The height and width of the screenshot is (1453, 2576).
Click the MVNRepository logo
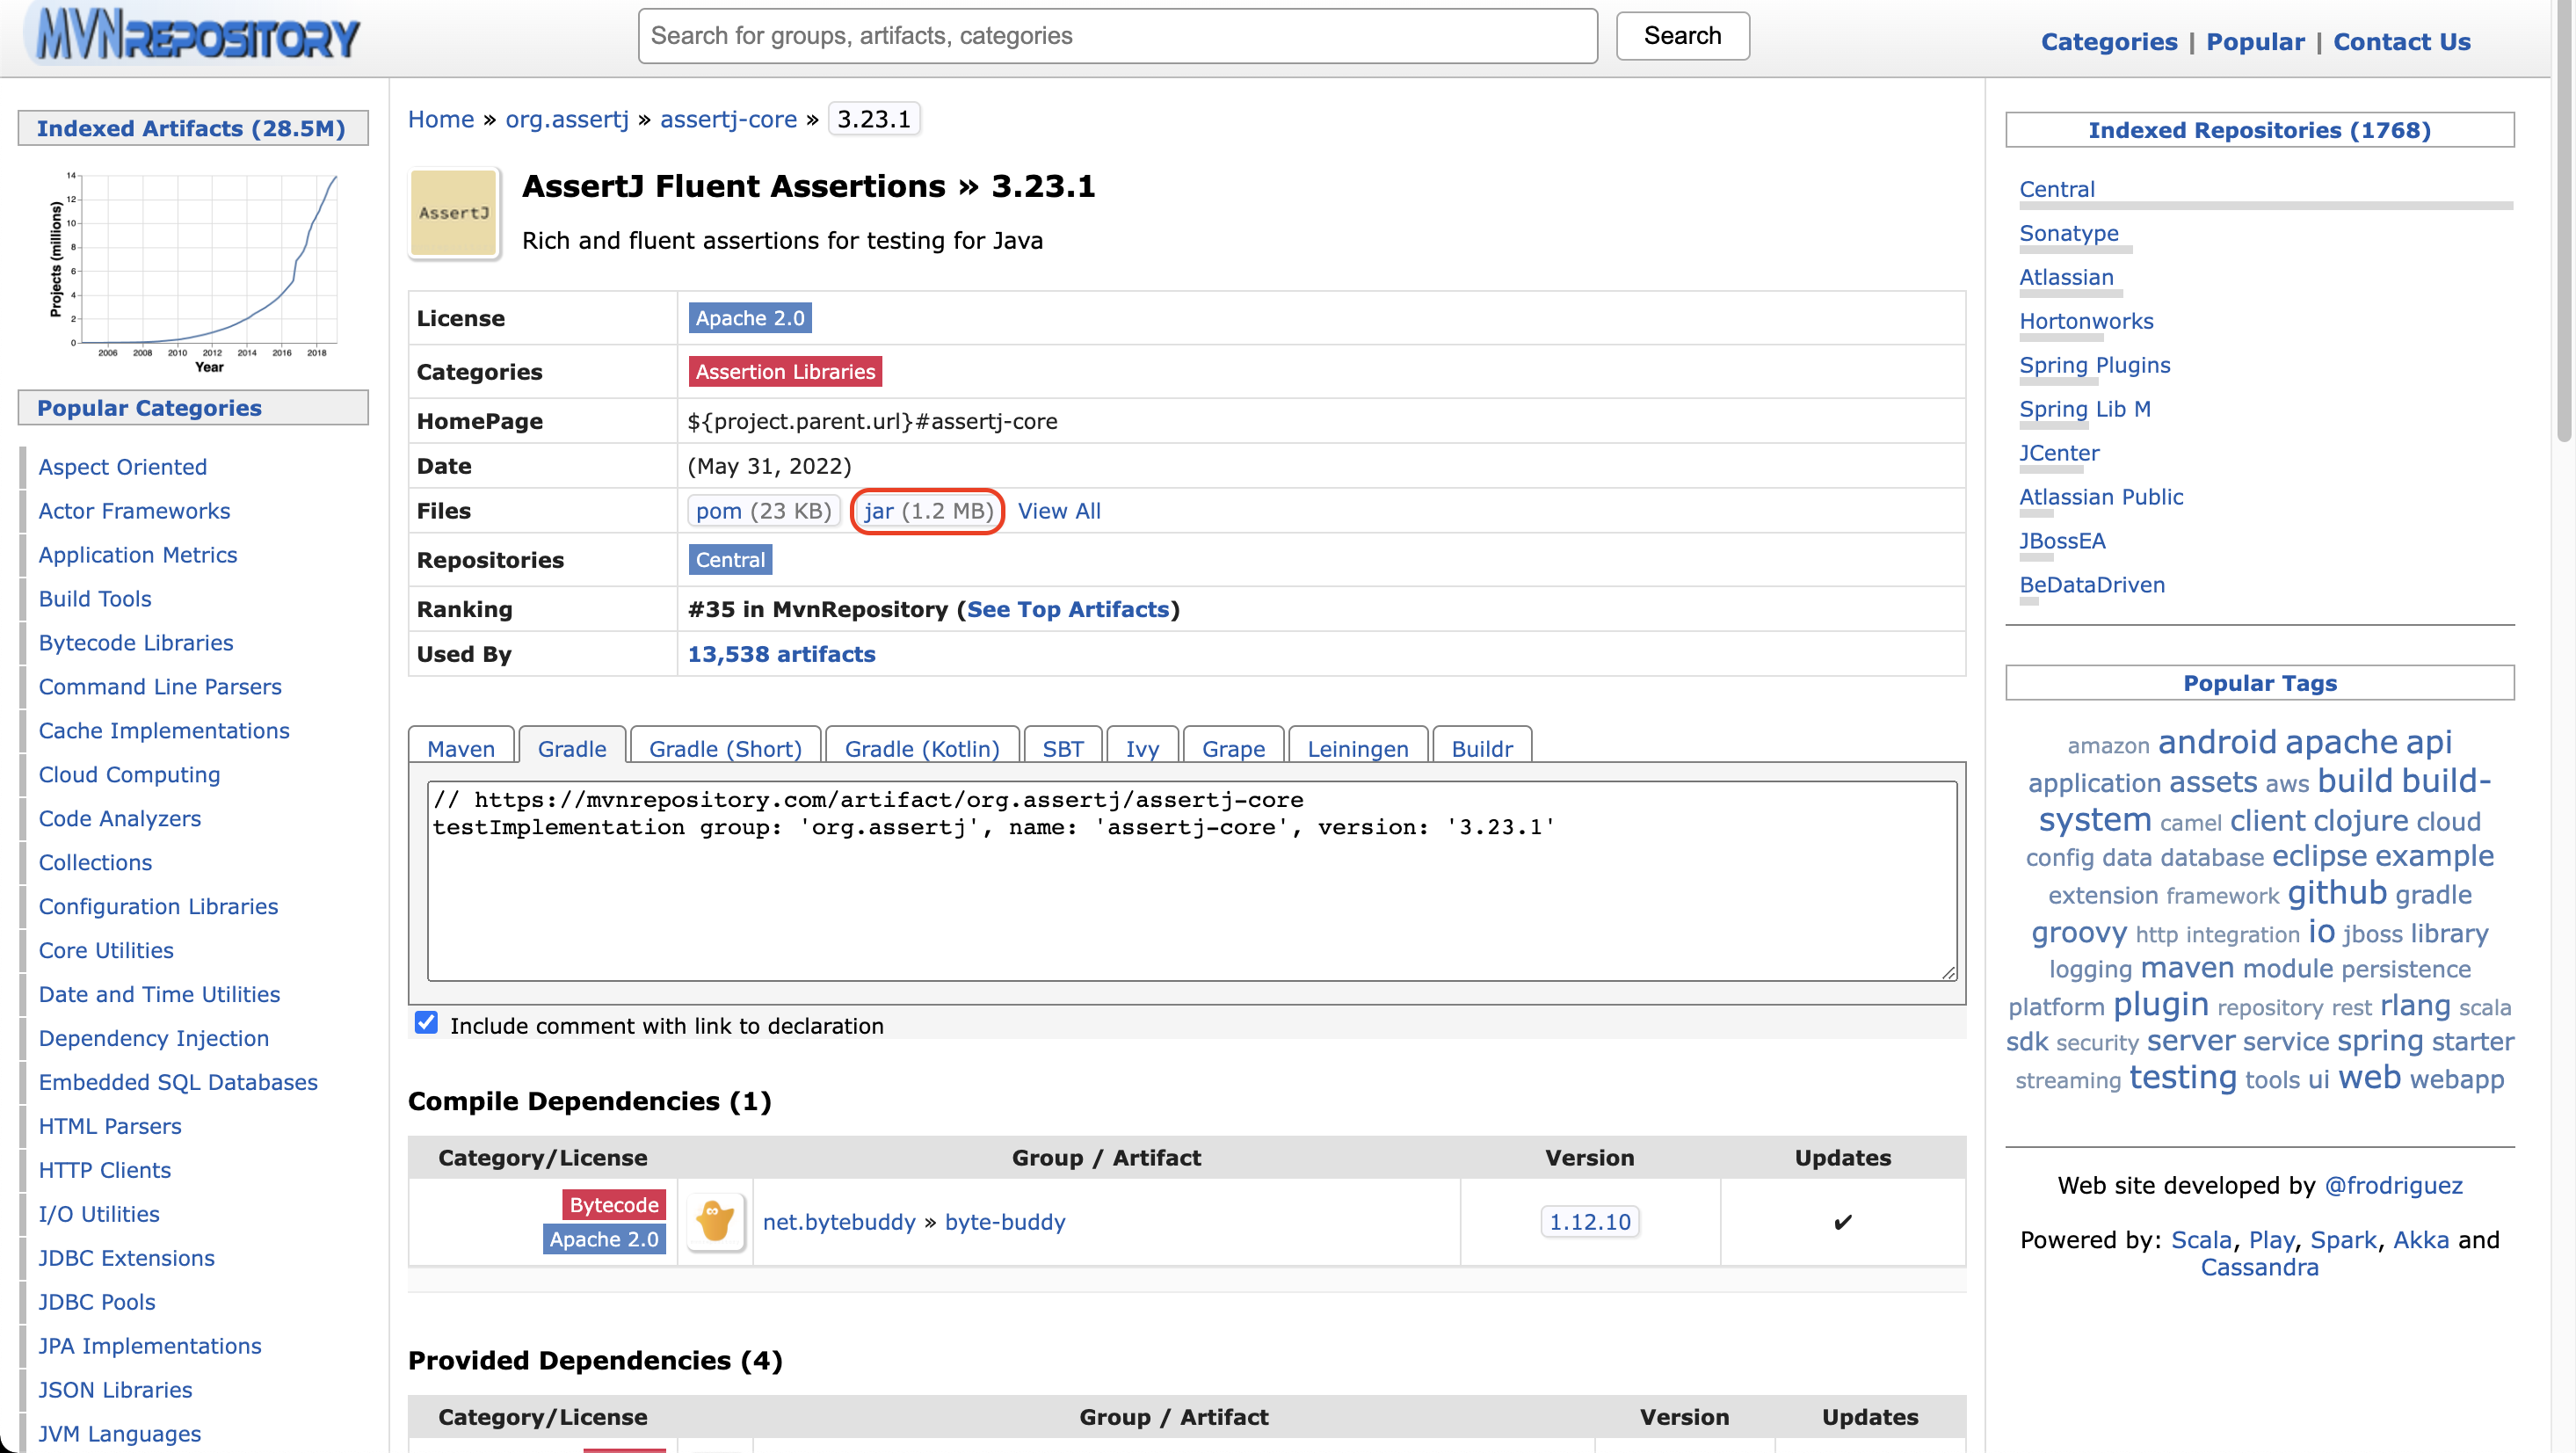point(197,37)
